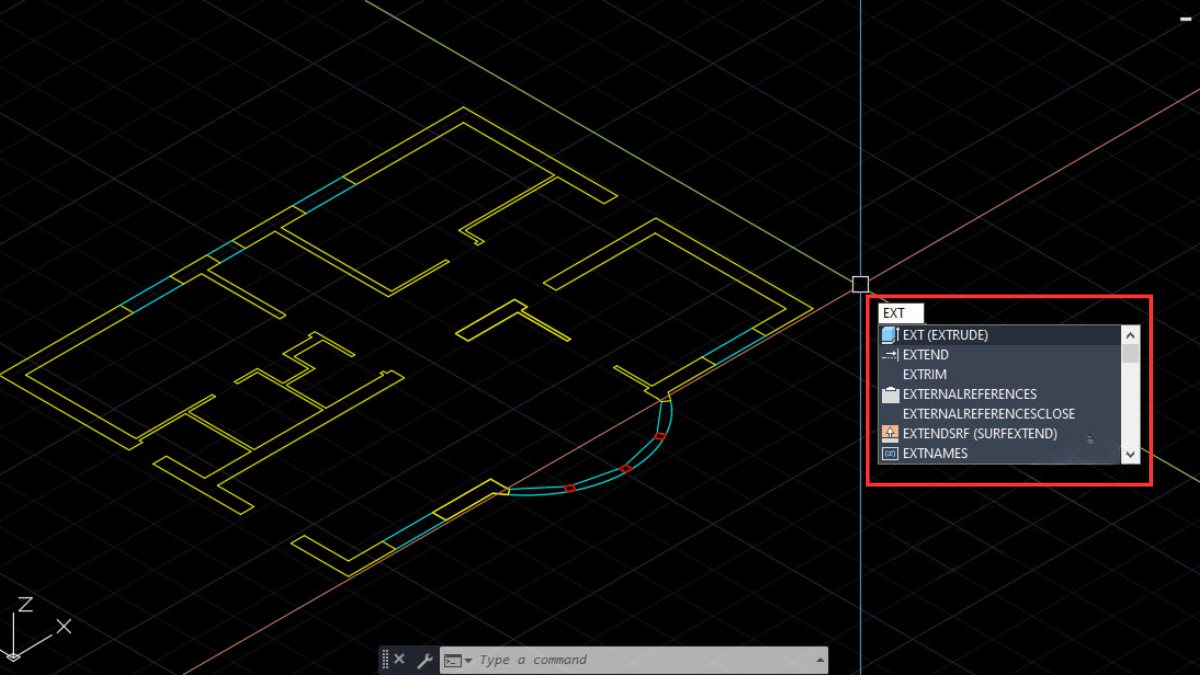Click the suggestion list scrollbar thumb
This screenshot has height=675, width=1200.
click(x=1130, y=353)
